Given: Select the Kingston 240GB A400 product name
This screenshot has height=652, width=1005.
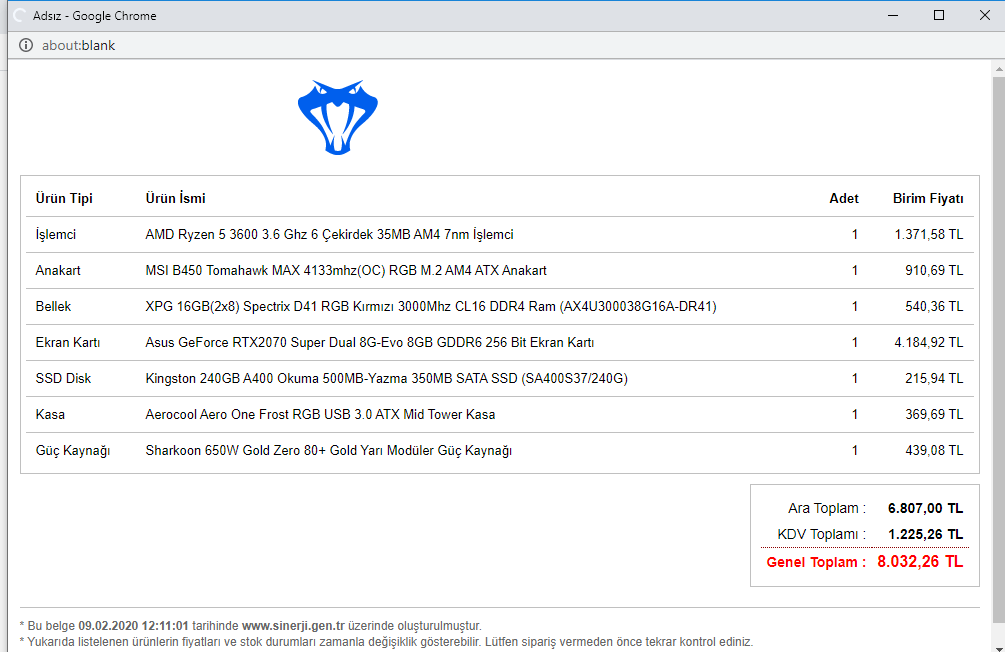Looking at the screenshot, I should (386, 378).
